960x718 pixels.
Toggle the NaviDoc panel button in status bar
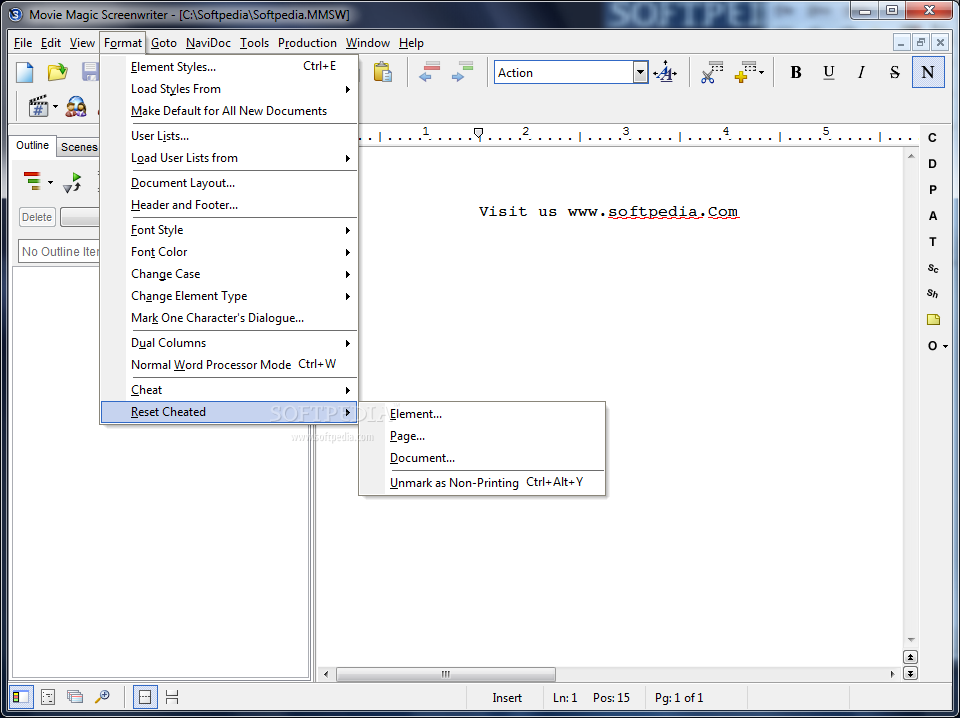coord(21,697)
